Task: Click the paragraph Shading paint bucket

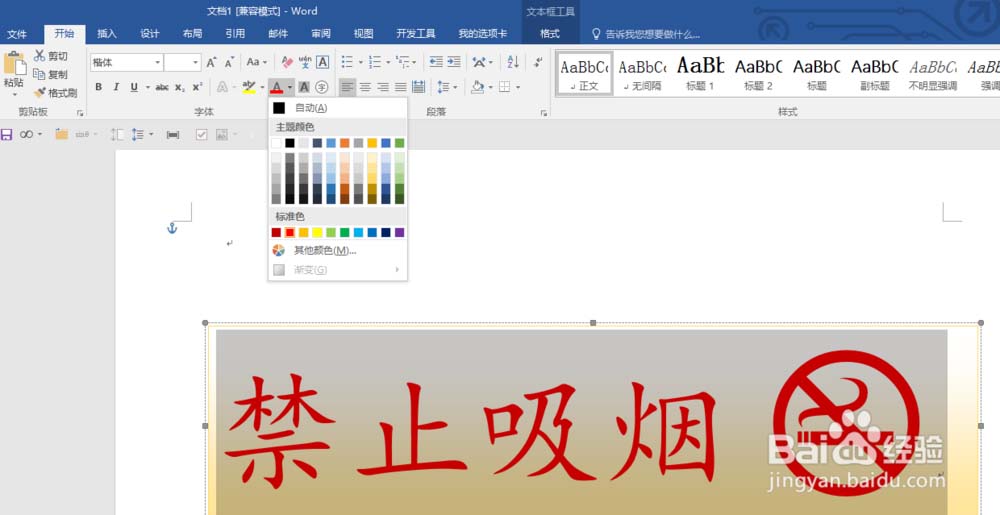Action: (478, 87)
